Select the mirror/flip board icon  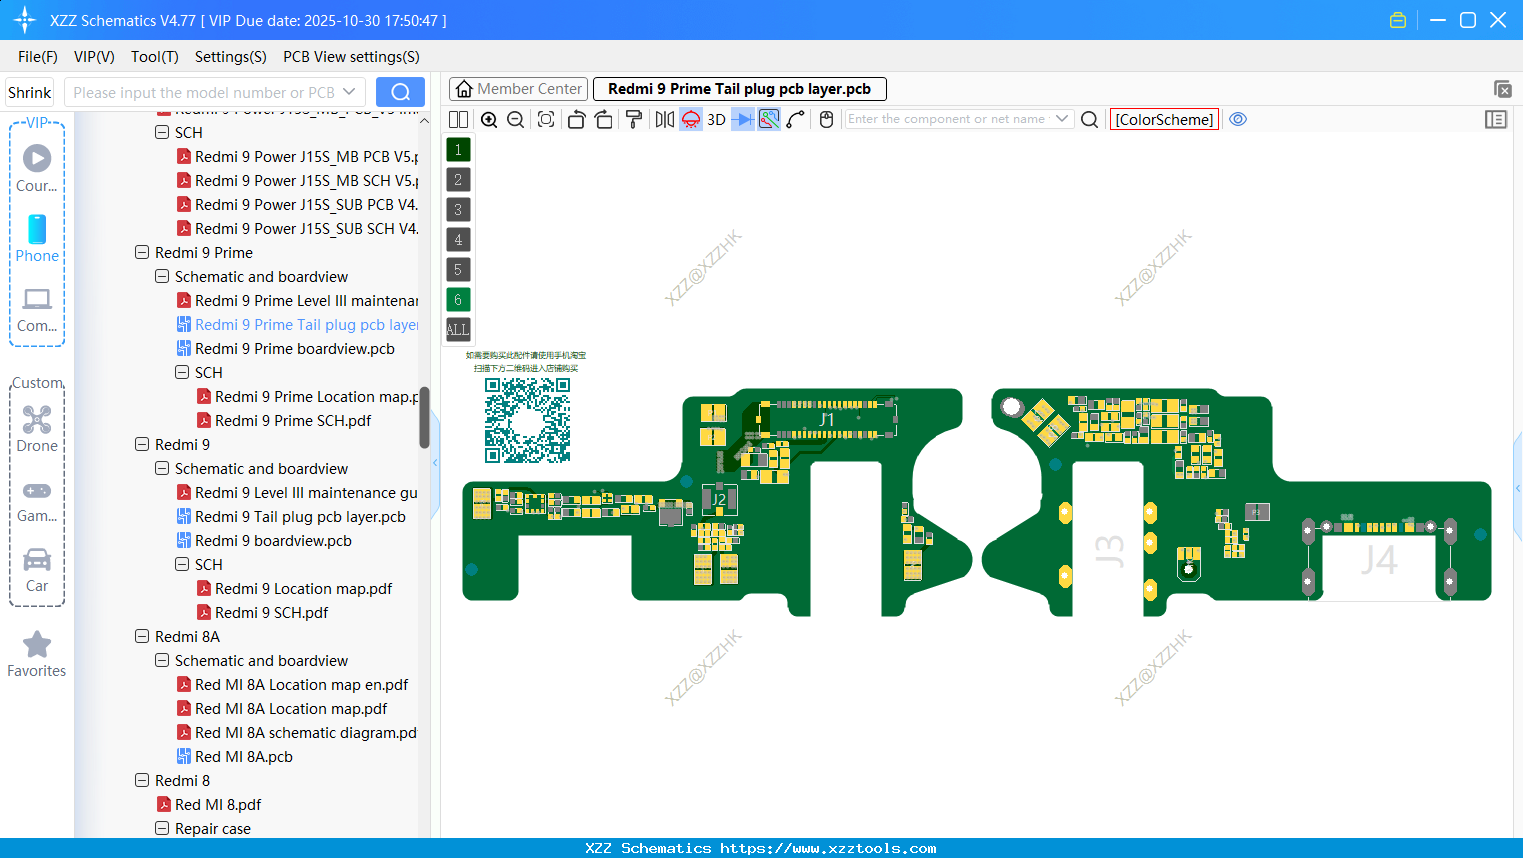coord(665,119)
